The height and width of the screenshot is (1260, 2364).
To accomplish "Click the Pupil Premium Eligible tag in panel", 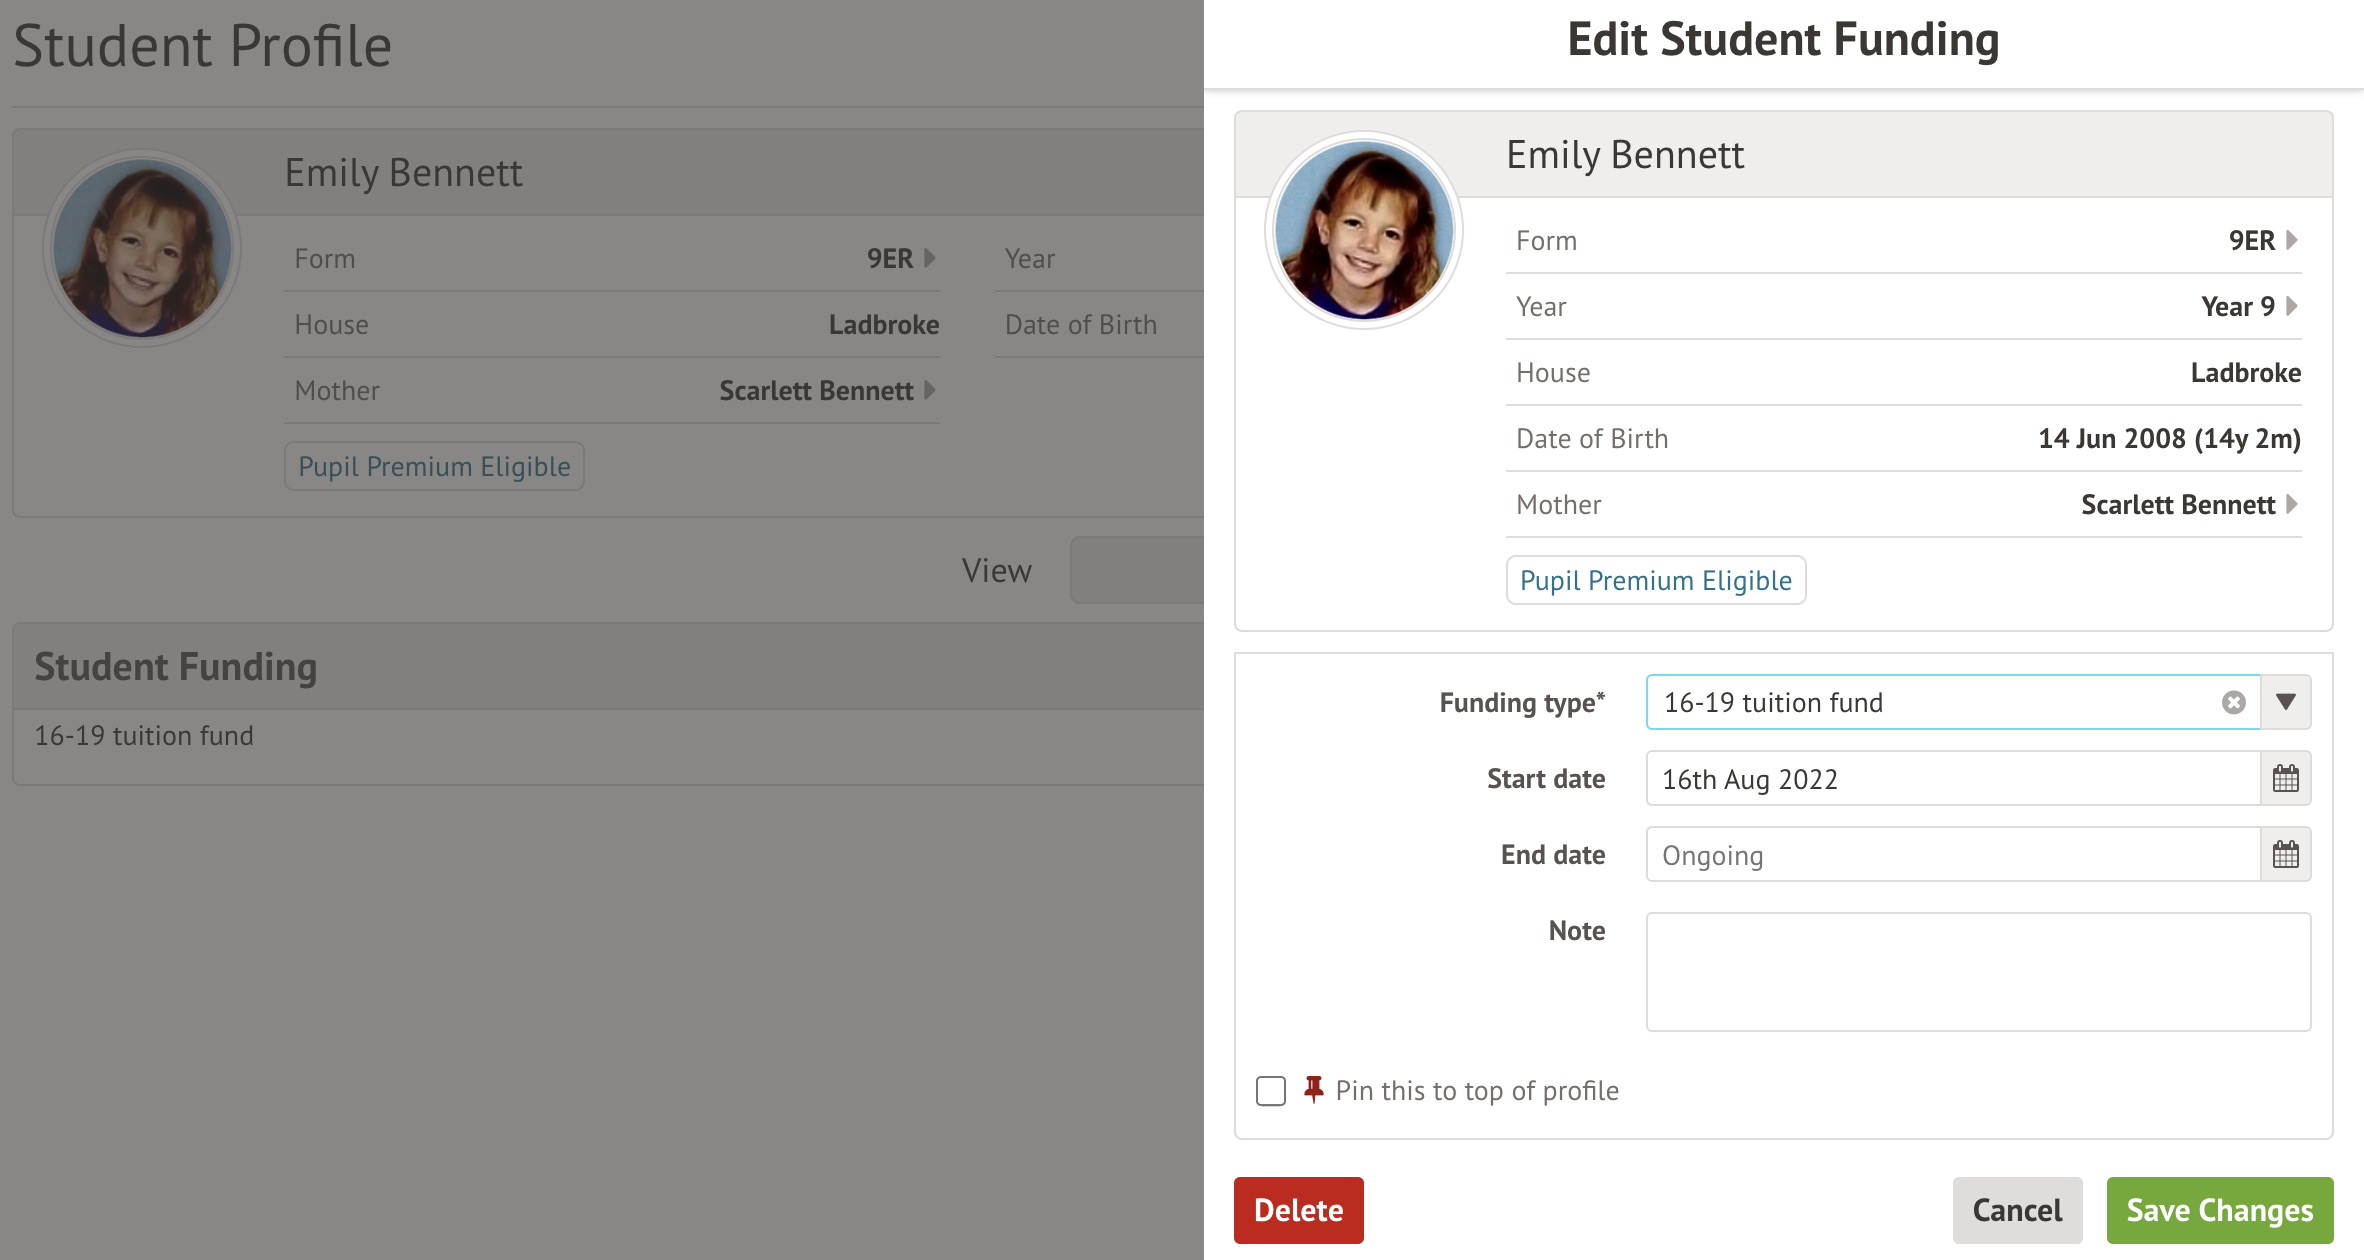I will point(1655,580).
